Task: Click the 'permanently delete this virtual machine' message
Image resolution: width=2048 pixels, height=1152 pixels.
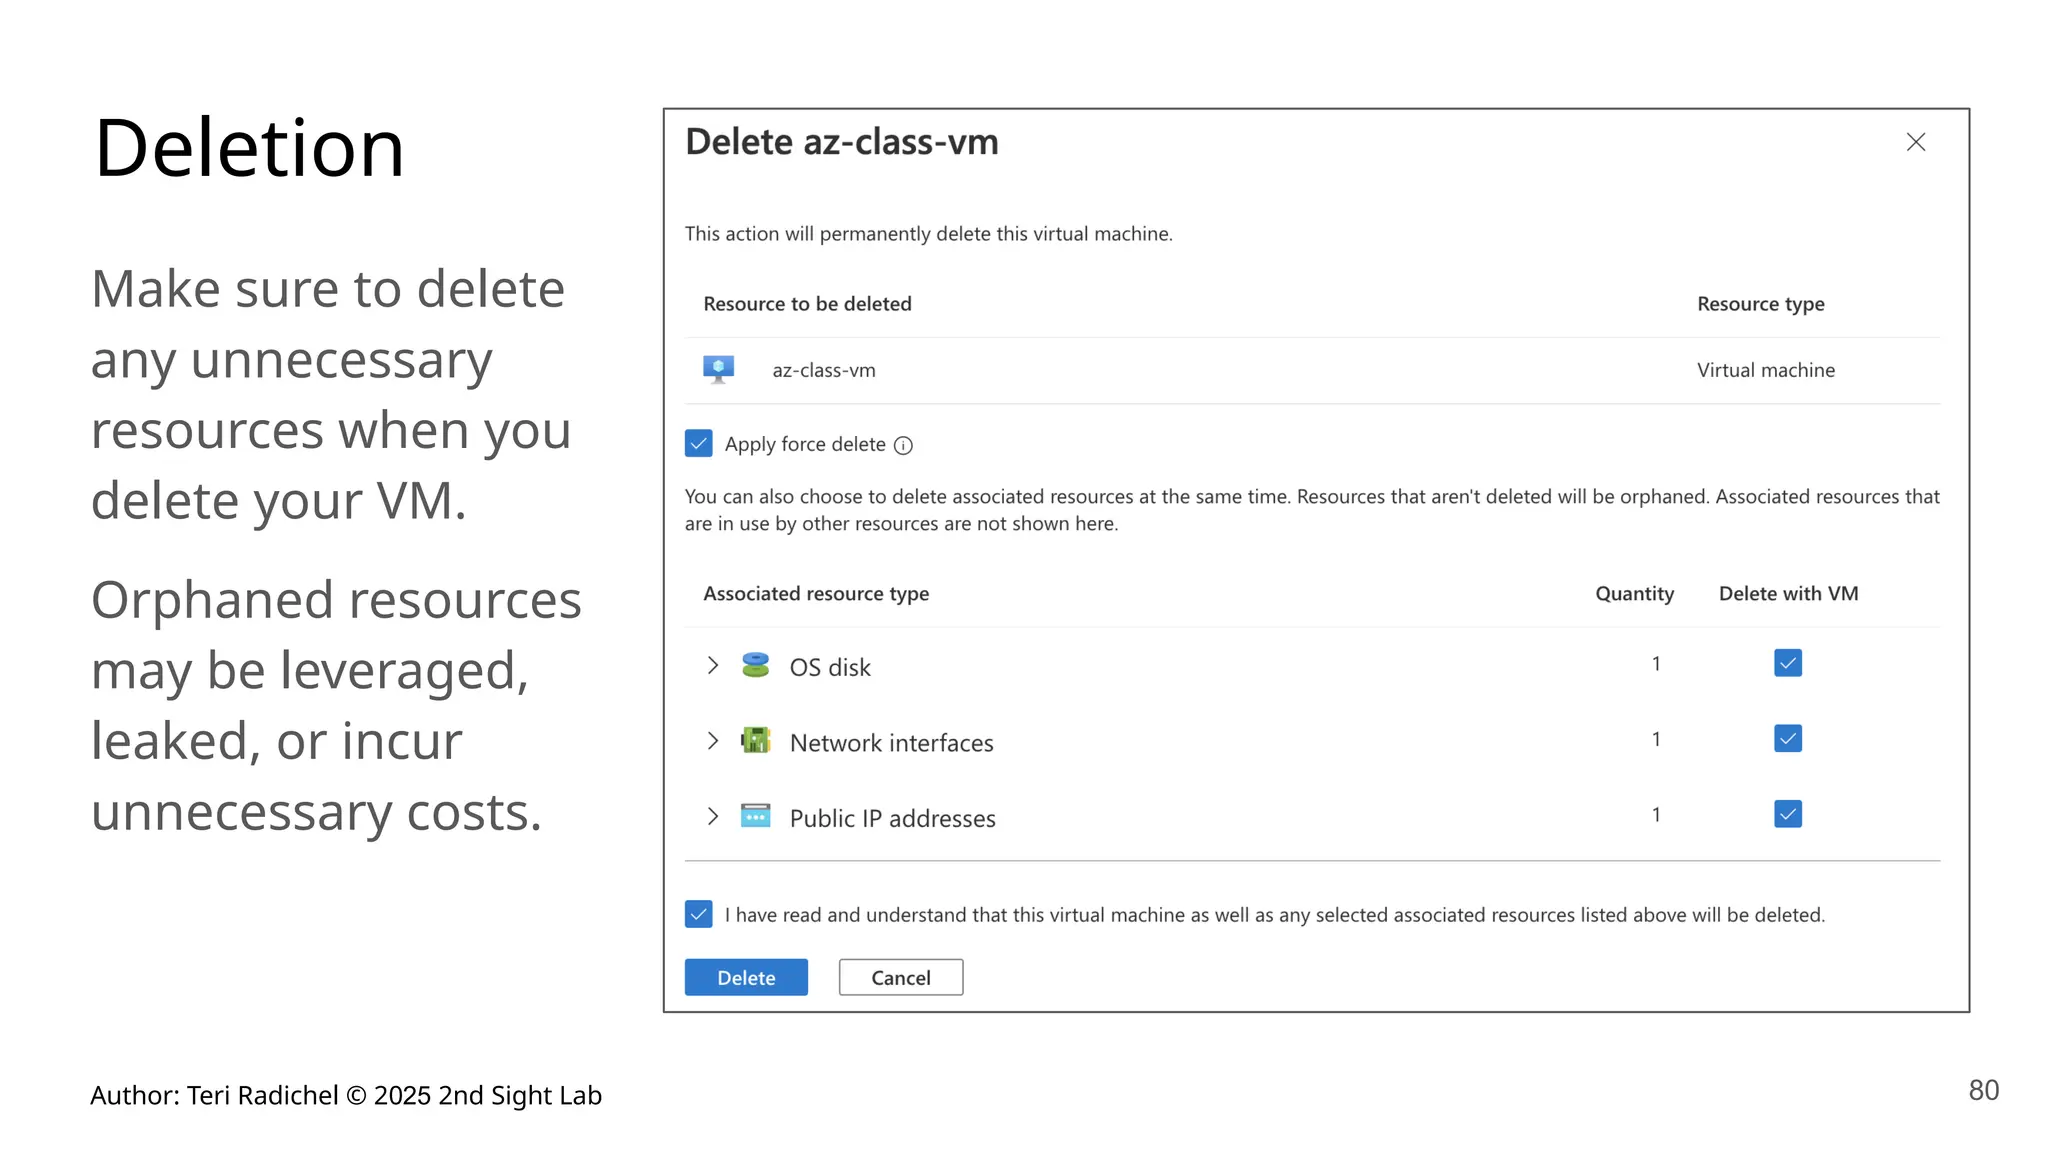Action: [x=929, y=234]
